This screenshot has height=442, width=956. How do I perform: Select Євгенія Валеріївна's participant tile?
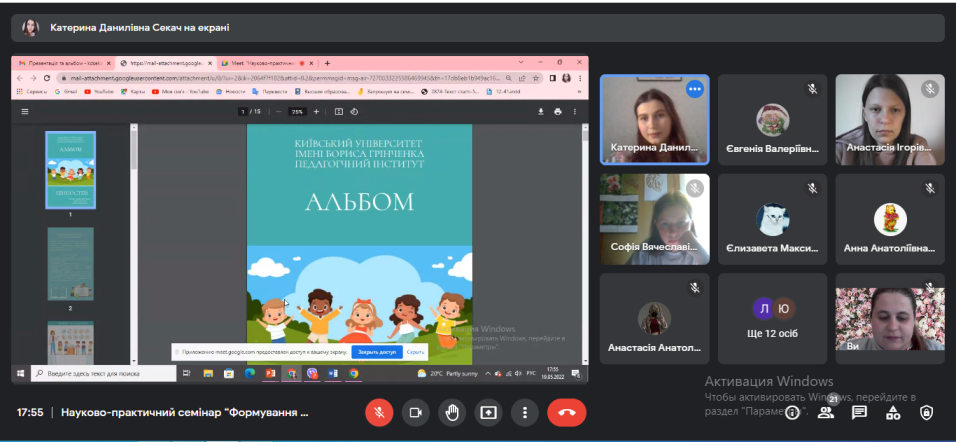[x=772, y=119]
